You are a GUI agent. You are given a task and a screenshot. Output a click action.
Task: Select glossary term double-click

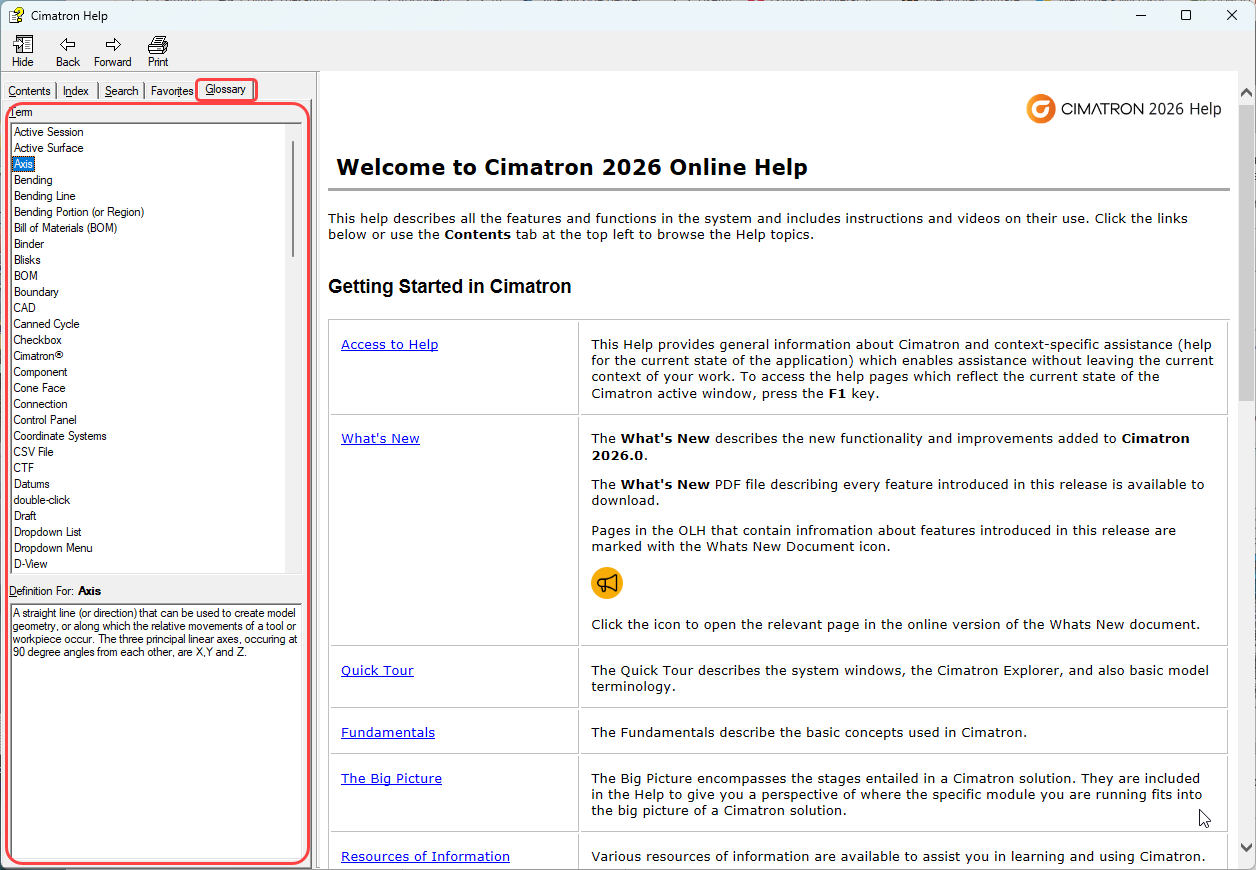(42, 500)
